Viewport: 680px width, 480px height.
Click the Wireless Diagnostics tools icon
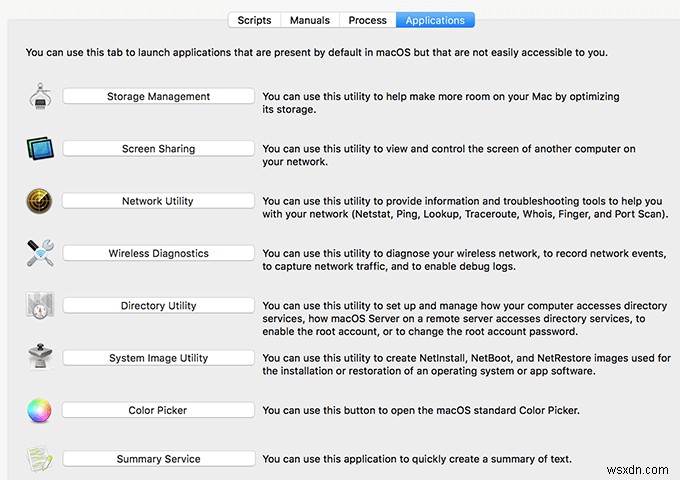pos(39,253)
